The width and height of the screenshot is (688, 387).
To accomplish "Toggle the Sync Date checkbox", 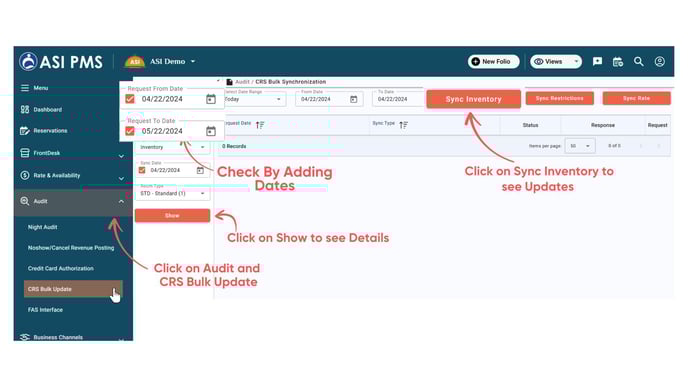I will 142,170.
